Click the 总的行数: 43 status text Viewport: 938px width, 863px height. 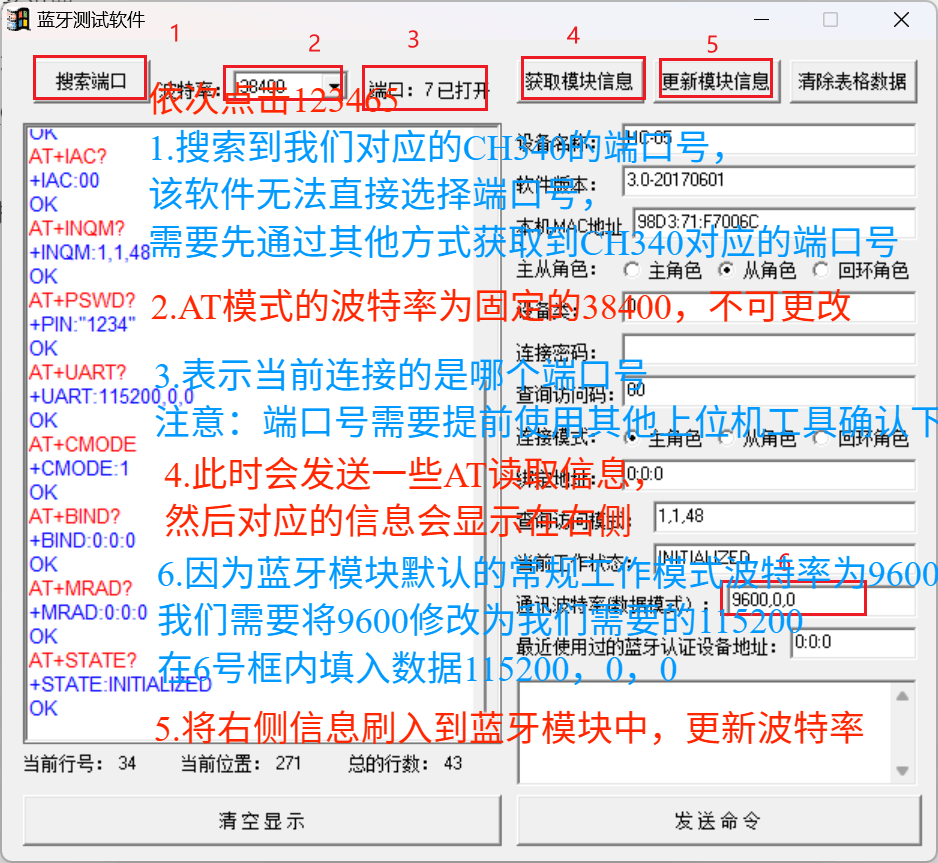pos(405,763)
